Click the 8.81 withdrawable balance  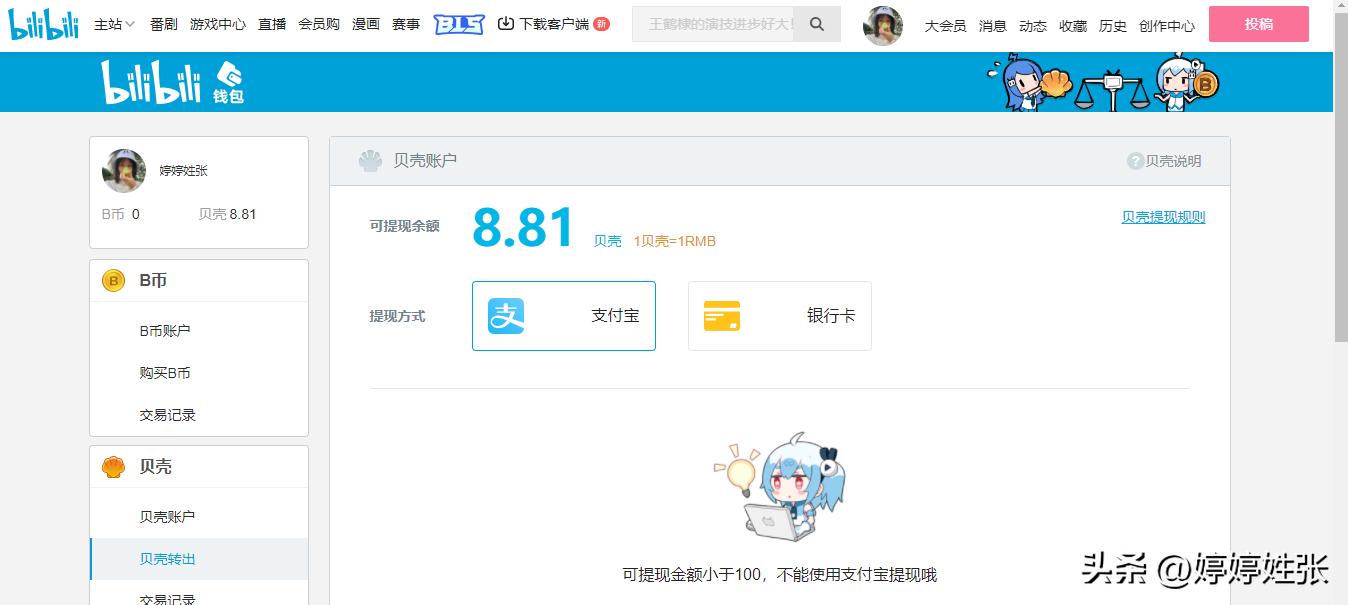click(x=524, y=228)
